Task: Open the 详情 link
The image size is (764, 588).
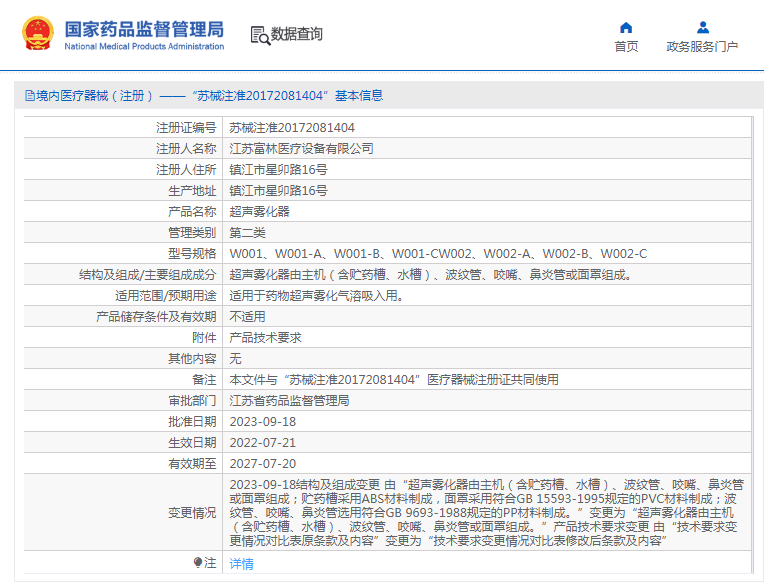Action: click(241, 564)
